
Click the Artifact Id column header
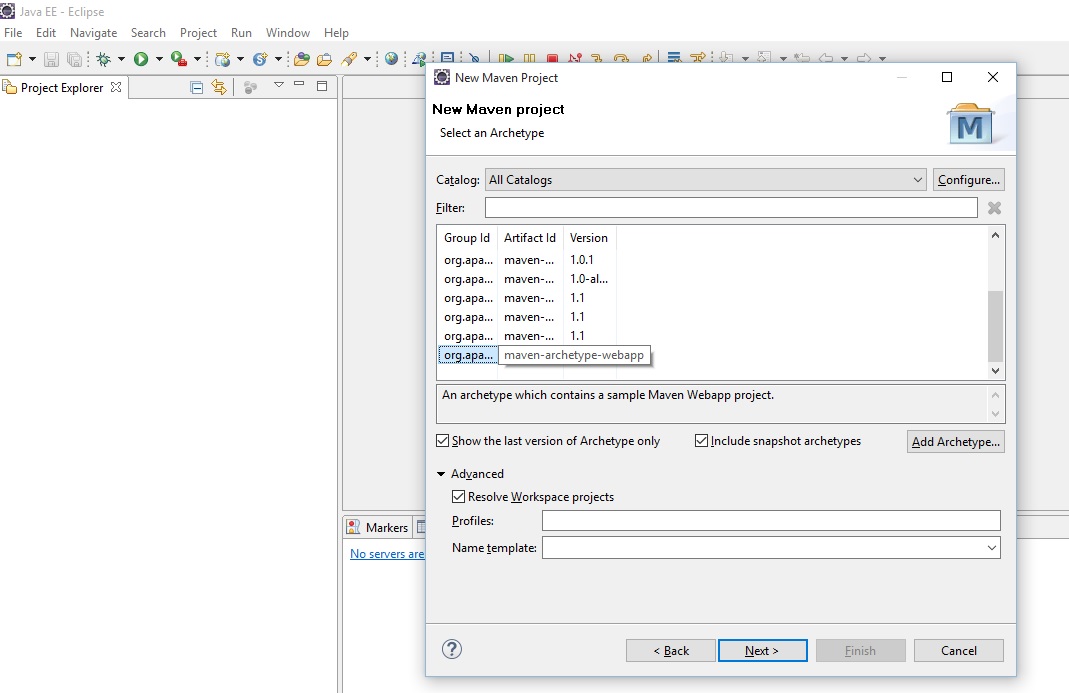[x=530, y=238]
